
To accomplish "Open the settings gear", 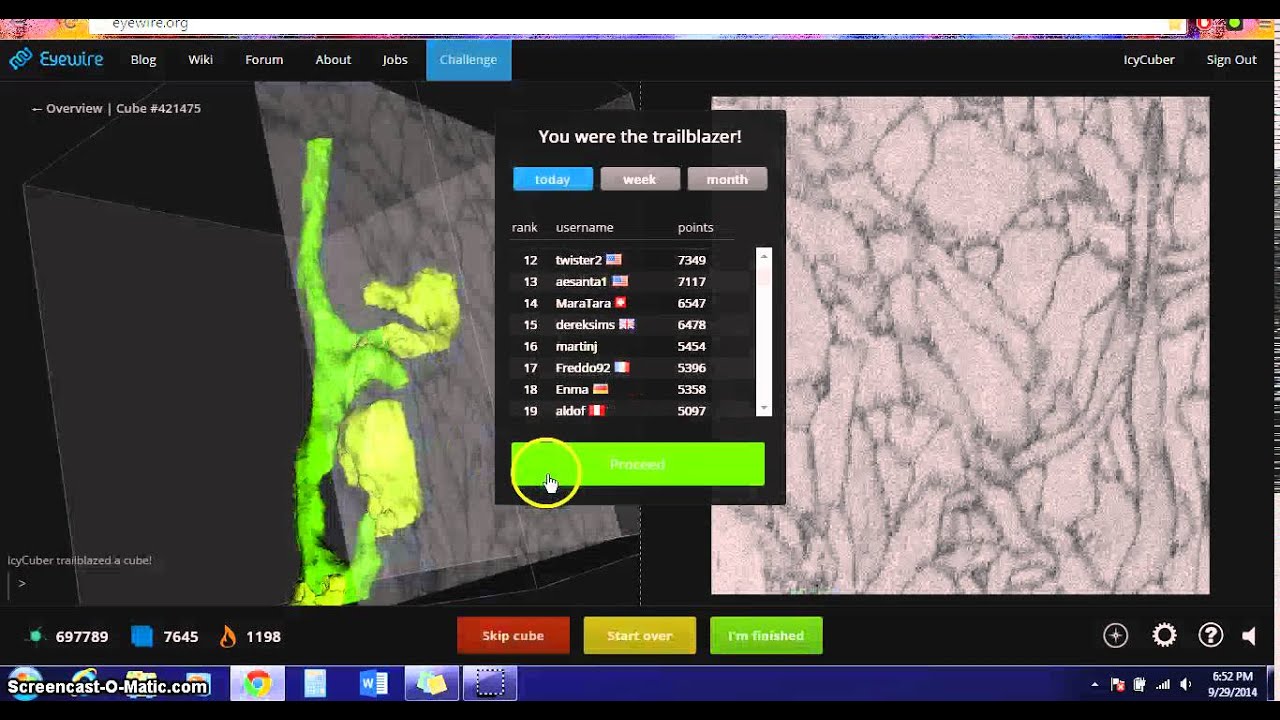I will pos(1164,635).
